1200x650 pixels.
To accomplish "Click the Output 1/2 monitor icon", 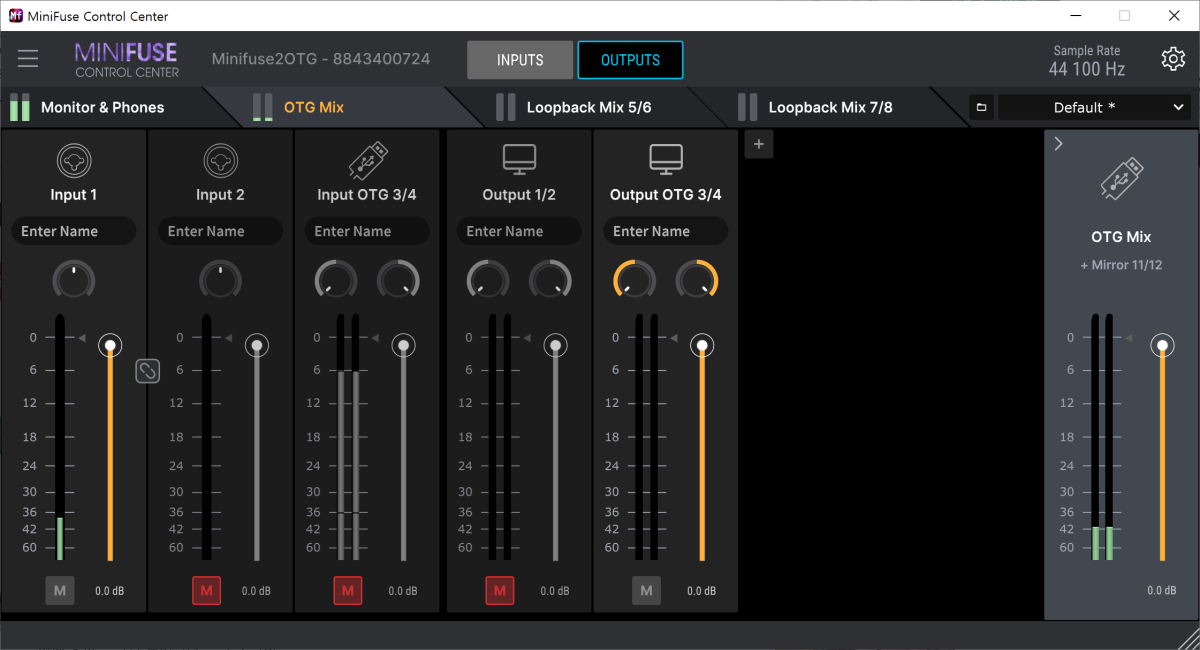I will click(519, 159).
